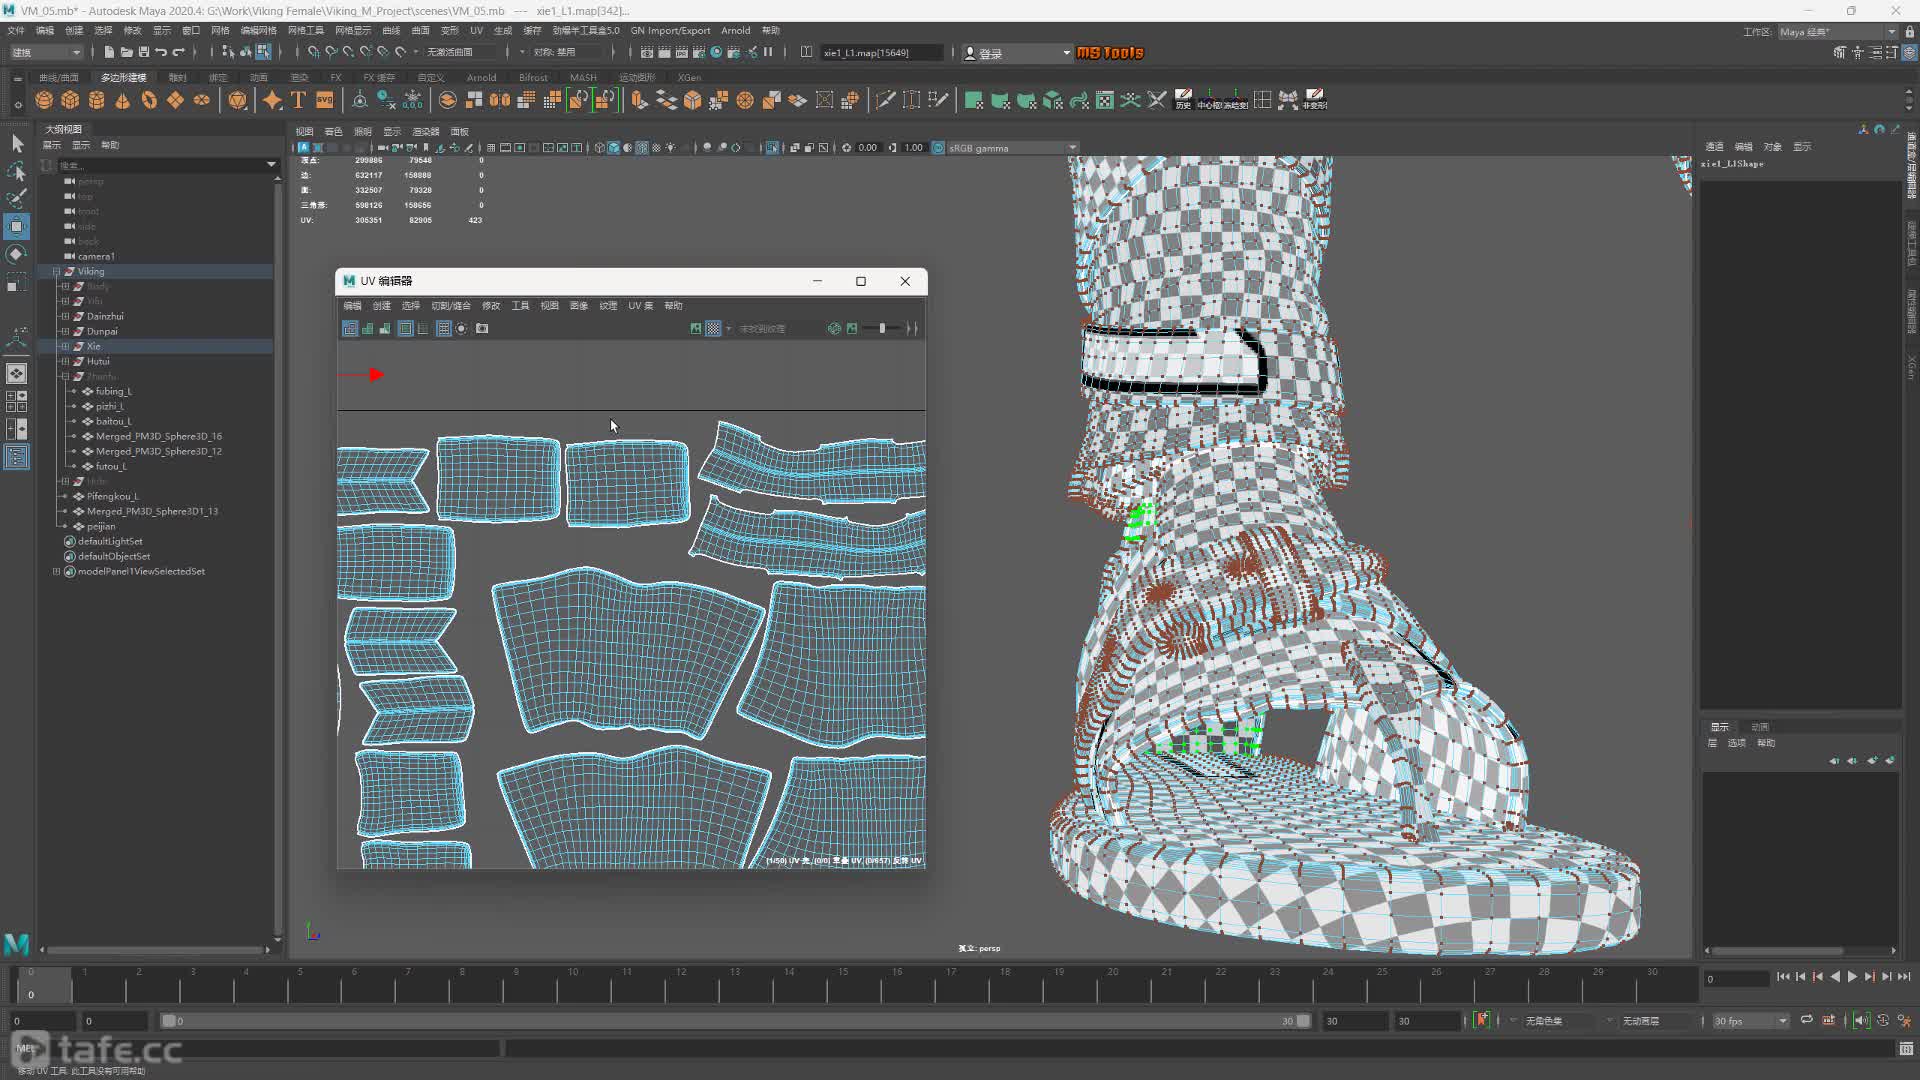Expand modelPanel1ViewSelectedSet in outliner
The width and height of the screenshot is (1920, 1080).
point(56,571)
